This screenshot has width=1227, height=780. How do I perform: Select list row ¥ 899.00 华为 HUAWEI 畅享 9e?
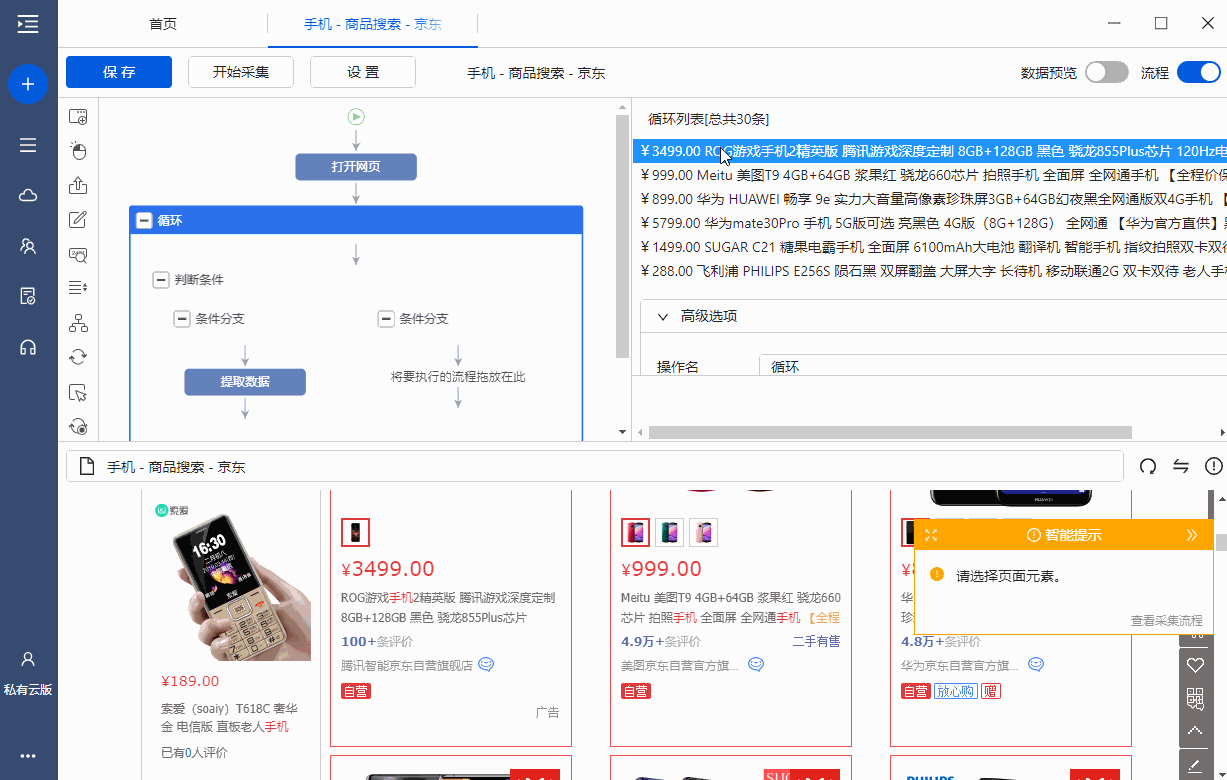click(930, 199)
